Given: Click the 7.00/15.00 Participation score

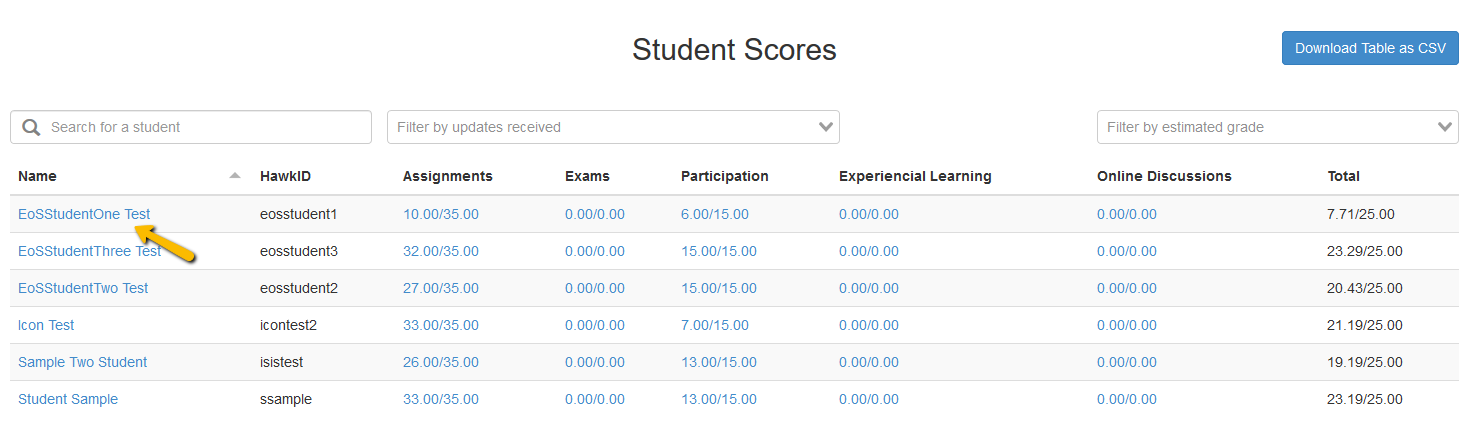Looking at the screenshot, I should pos(714,325).
